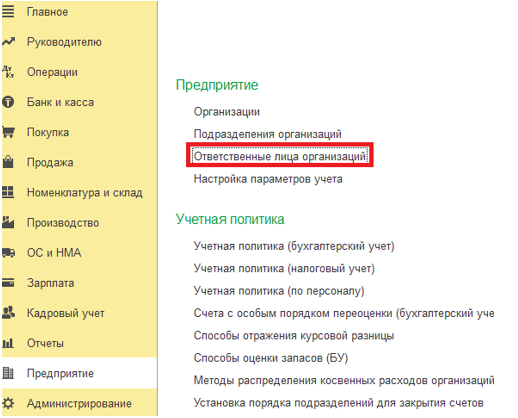Open the Организации link
518x418 pixels.
click(227, 112)
